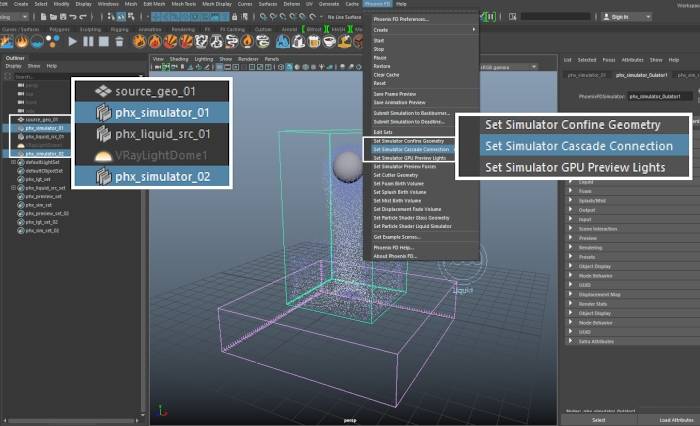
Task: Expand the Output section
Action: click(570, 209)
